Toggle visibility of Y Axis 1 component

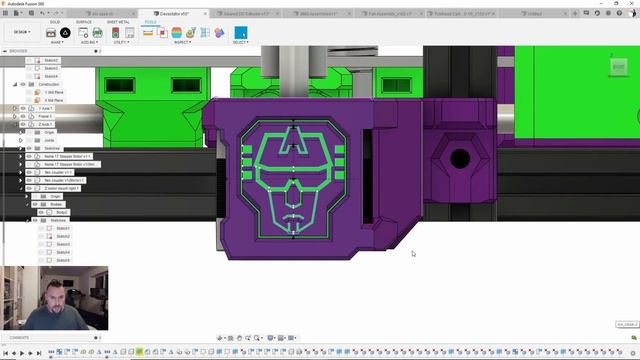pyautogui.click(x=23, y=109)
